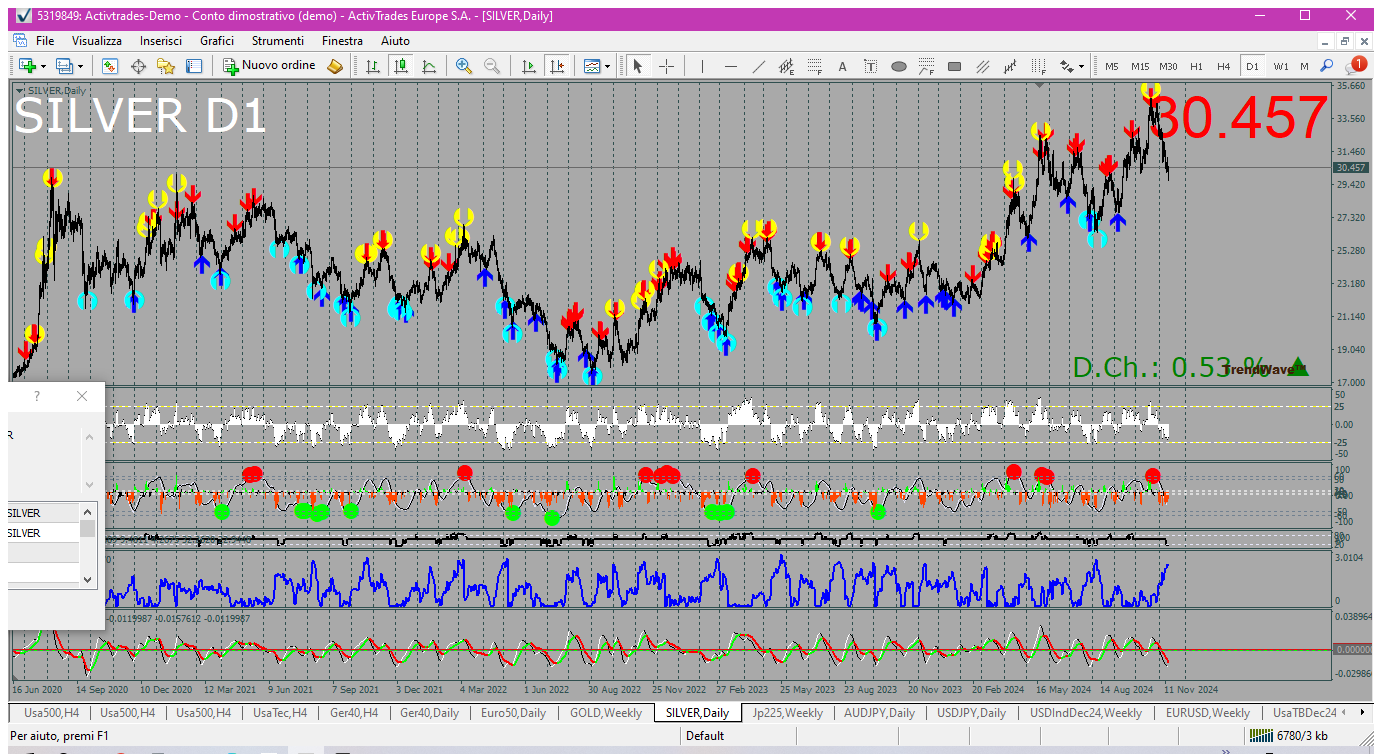Select the arrows objects icon
The height and width of the screenshot is (754, 1382).
[1066, 66]
